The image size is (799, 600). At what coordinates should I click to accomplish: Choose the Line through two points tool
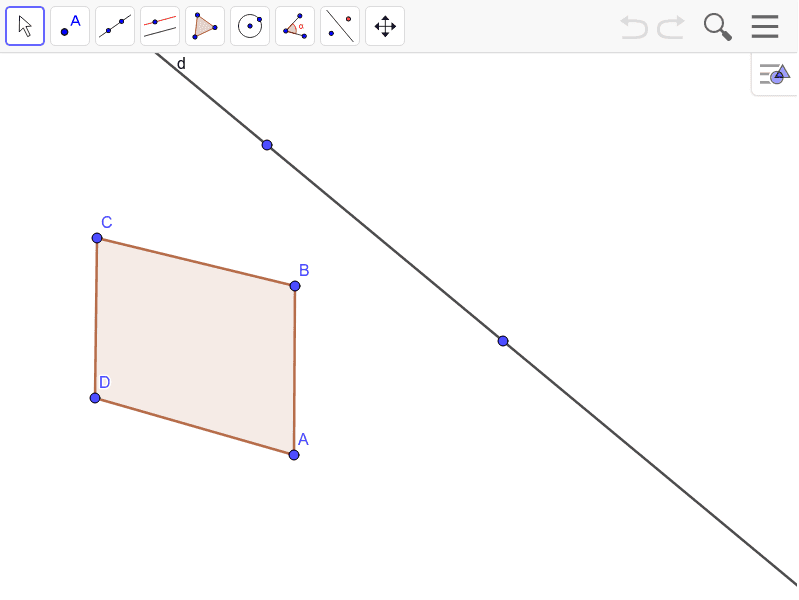click(115, 26)
